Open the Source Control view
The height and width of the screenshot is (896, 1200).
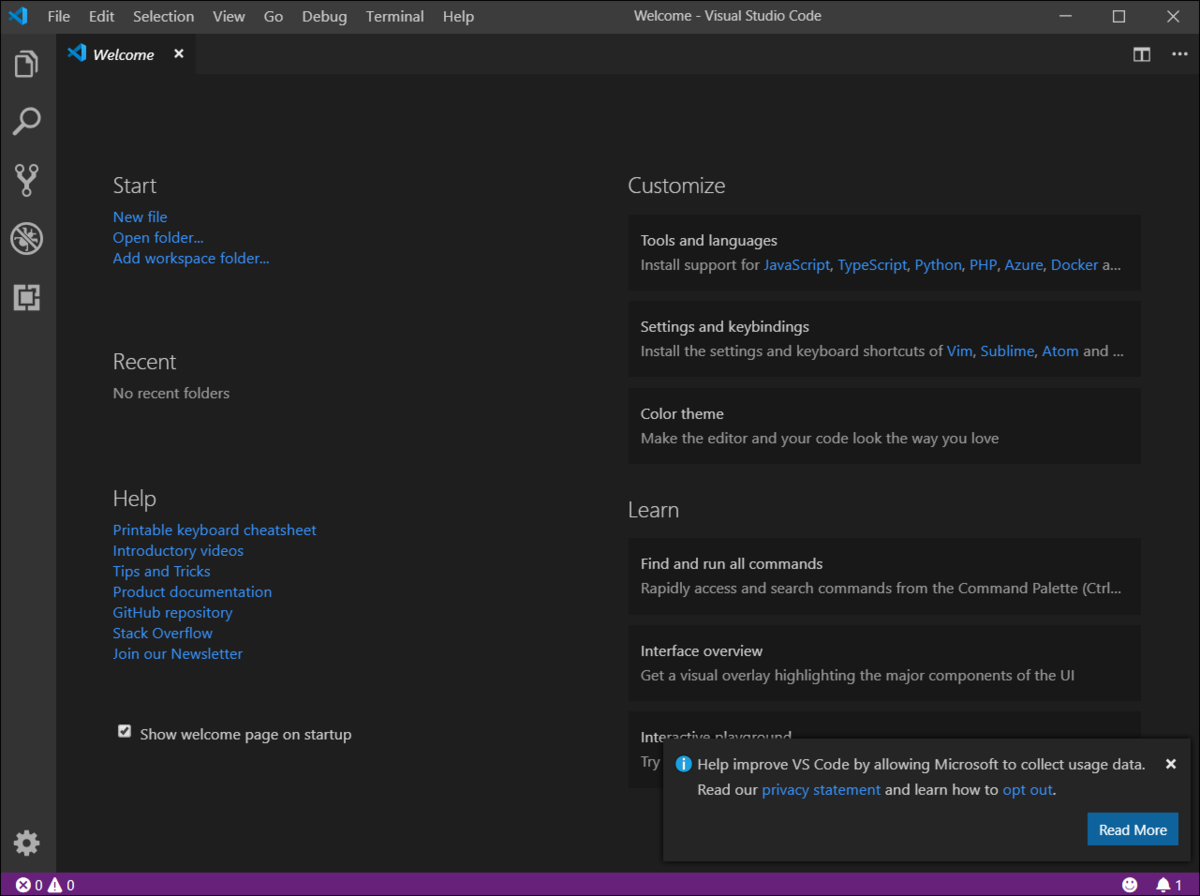click(x=27, y=180)
